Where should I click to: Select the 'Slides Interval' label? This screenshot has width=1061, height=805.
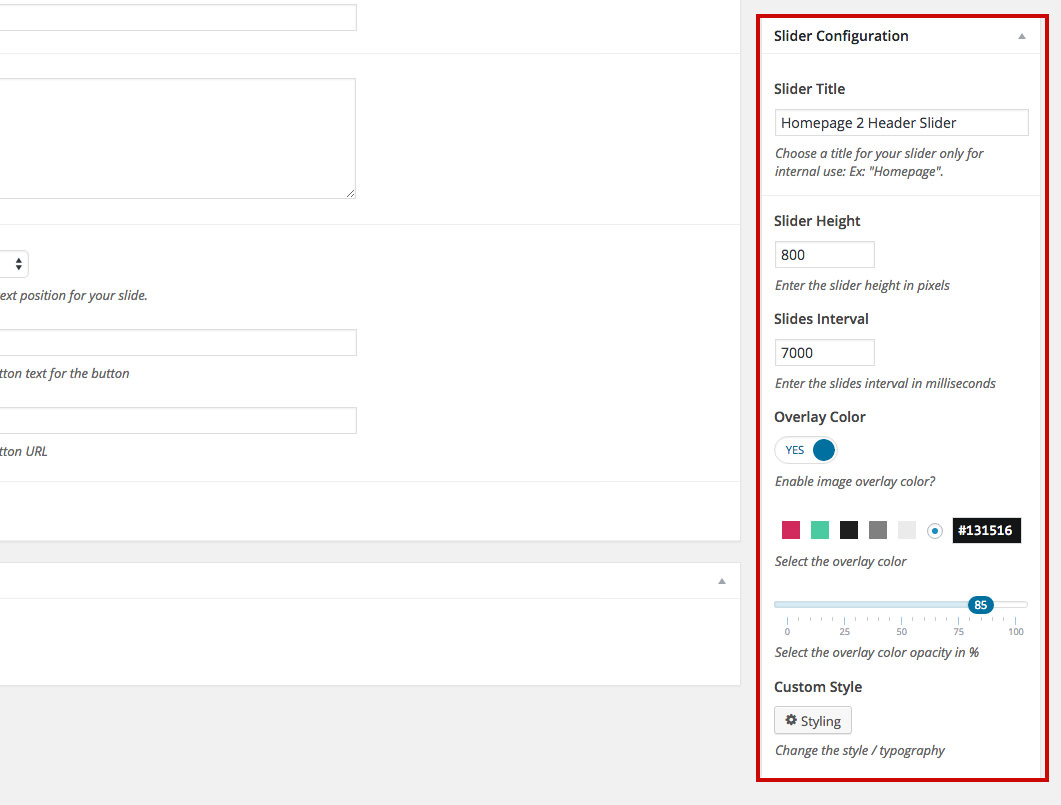(x=821, y=319)
